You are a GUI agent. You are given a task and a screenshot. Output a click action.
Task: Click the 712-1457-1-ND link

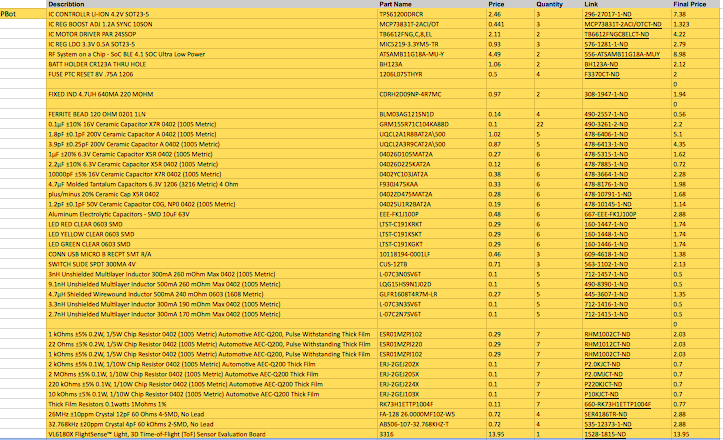click(x=606, y=274)
